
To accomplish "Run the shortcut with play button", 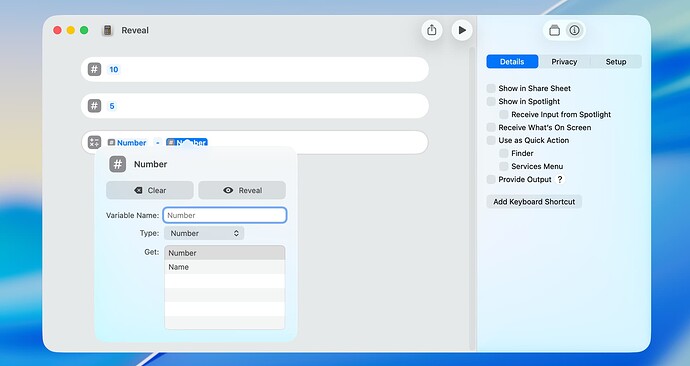I will 462,30.
